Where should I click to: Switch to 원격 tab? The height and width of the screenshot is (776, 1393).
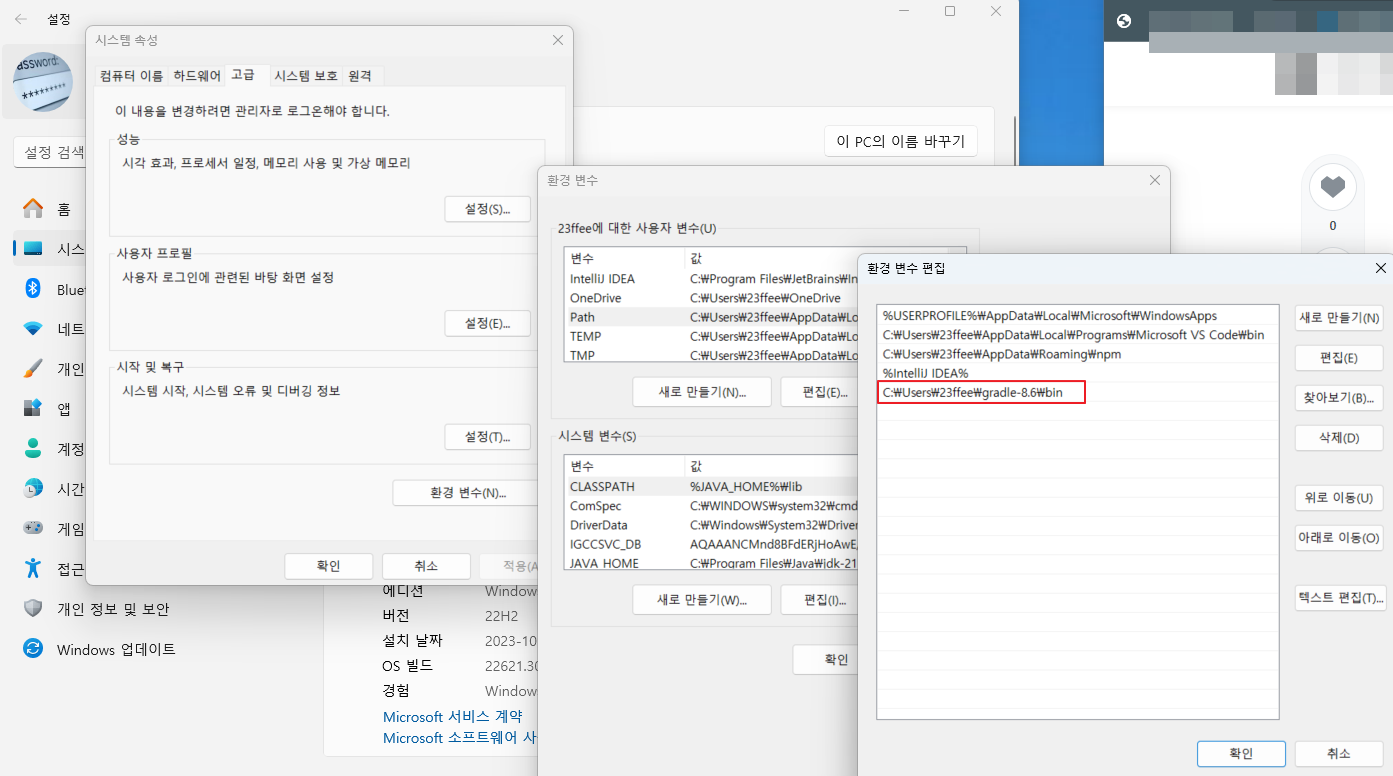pos(360,76)
